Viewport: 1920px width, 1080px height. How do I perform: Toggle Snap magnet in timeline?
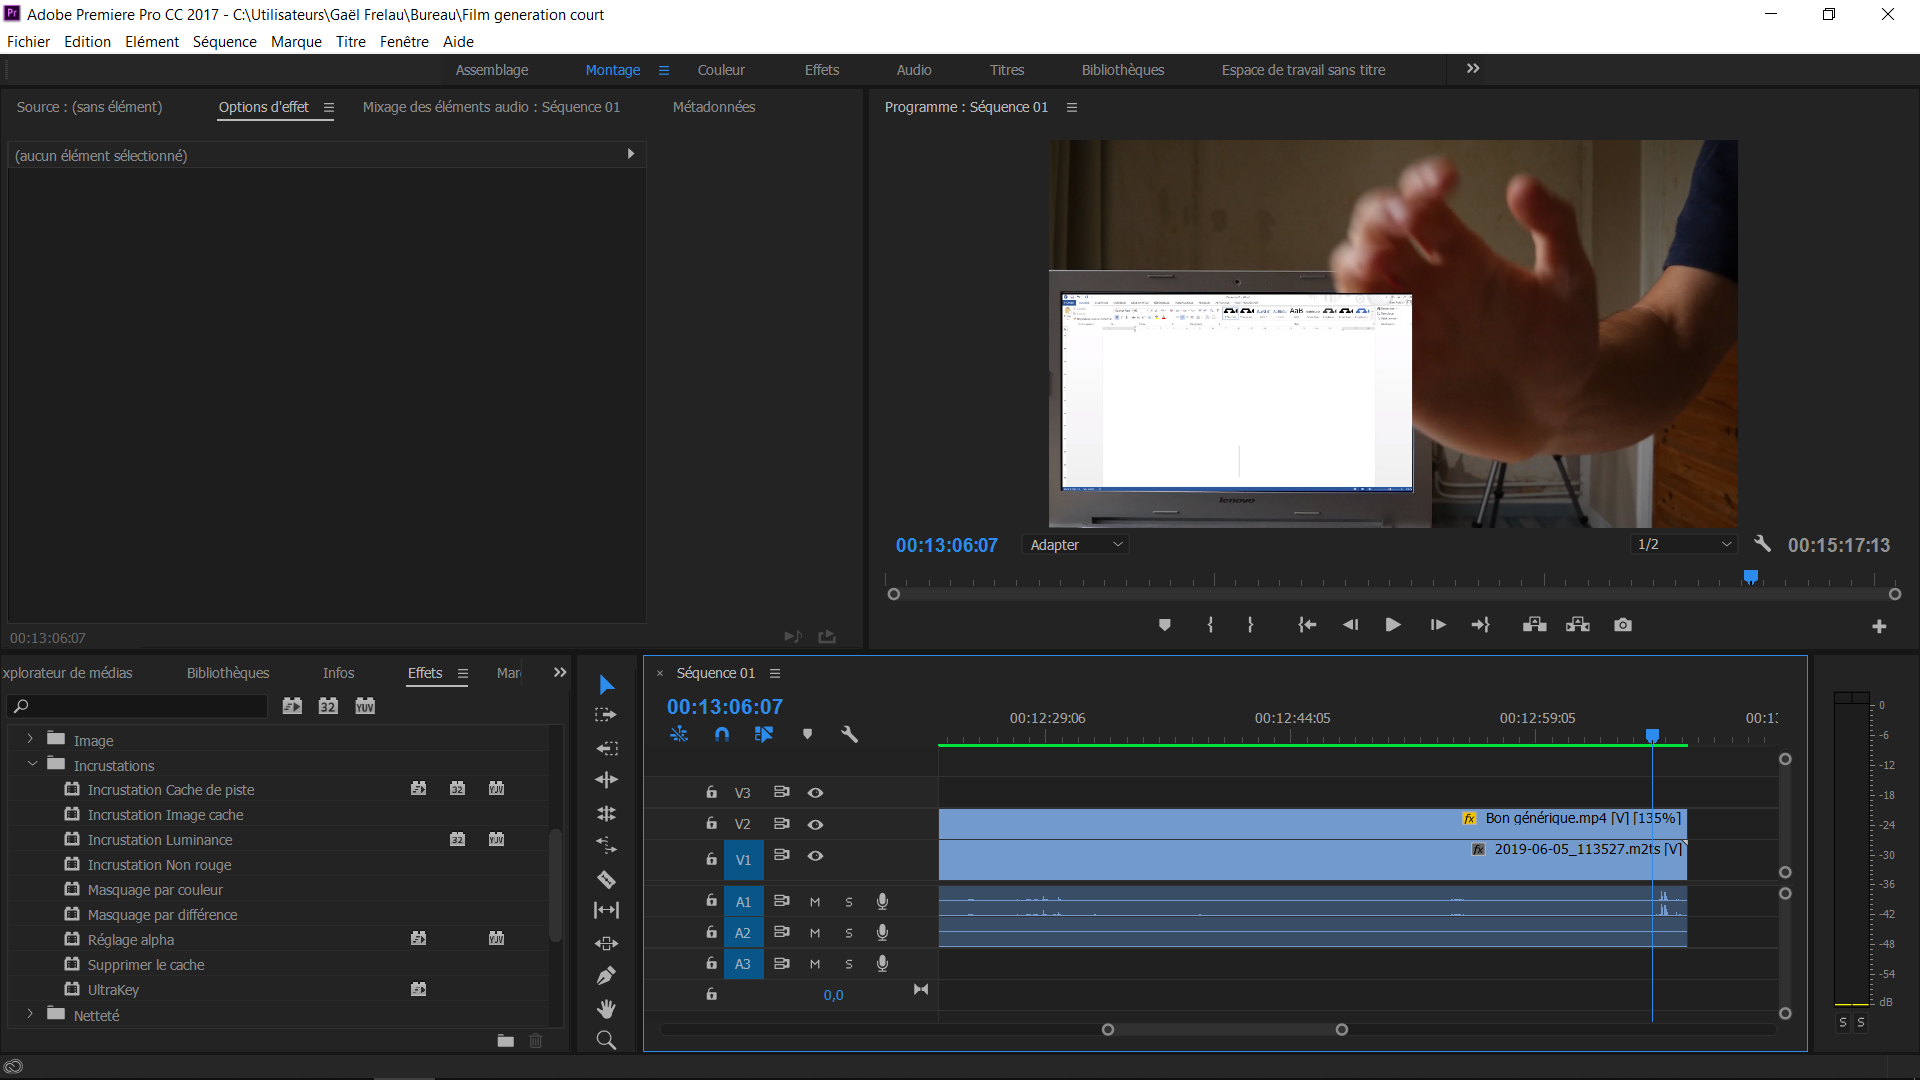coord(722,734)
